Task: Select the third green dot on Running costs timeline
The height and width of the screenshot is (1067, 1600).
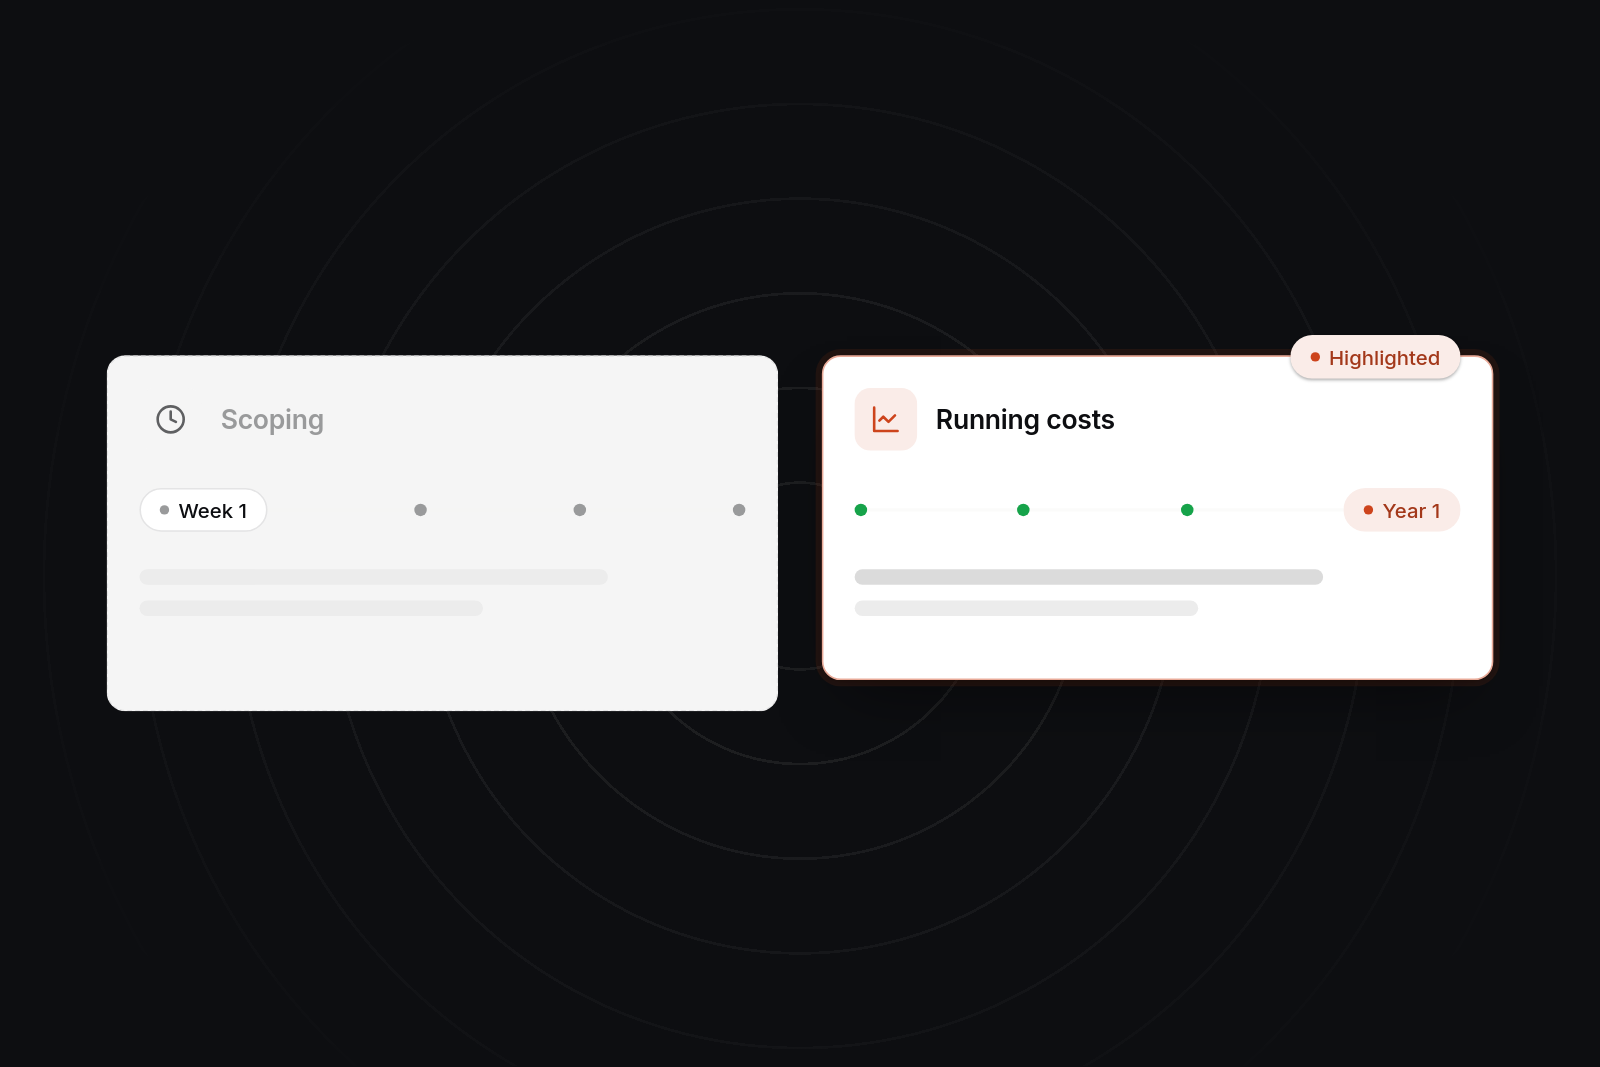Action: (1187, 510)
